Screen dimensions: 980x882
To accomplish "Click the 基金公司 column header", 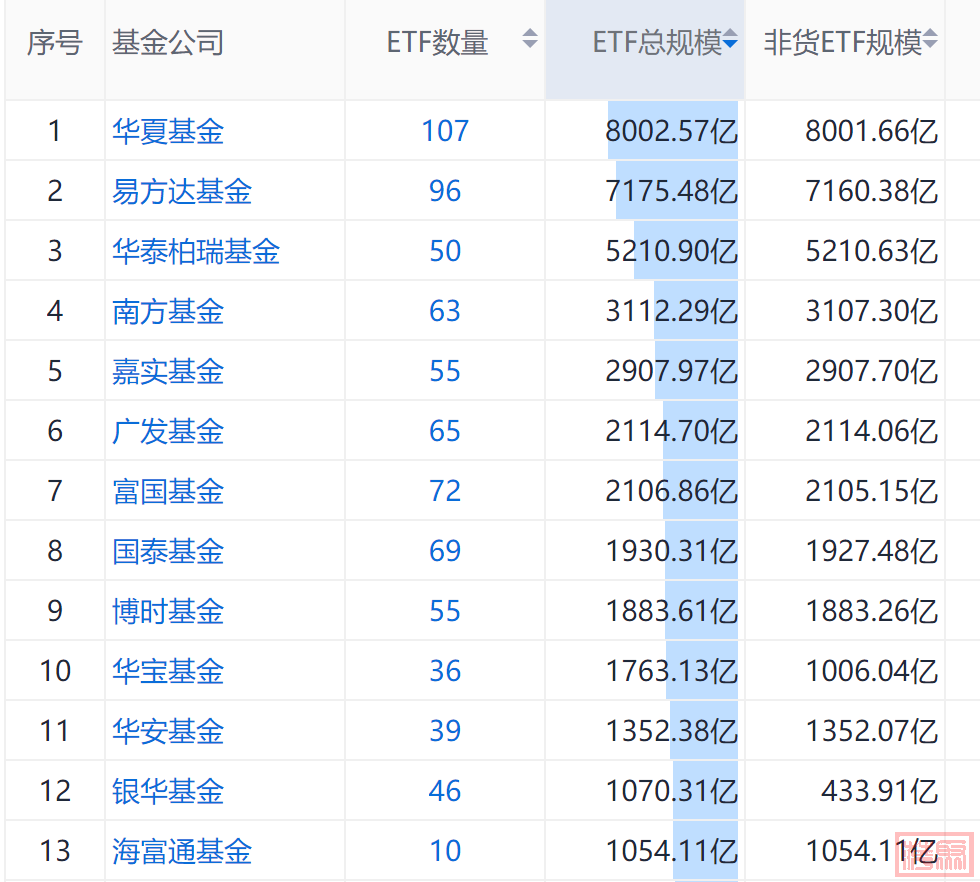I will (x=168, y=43).
